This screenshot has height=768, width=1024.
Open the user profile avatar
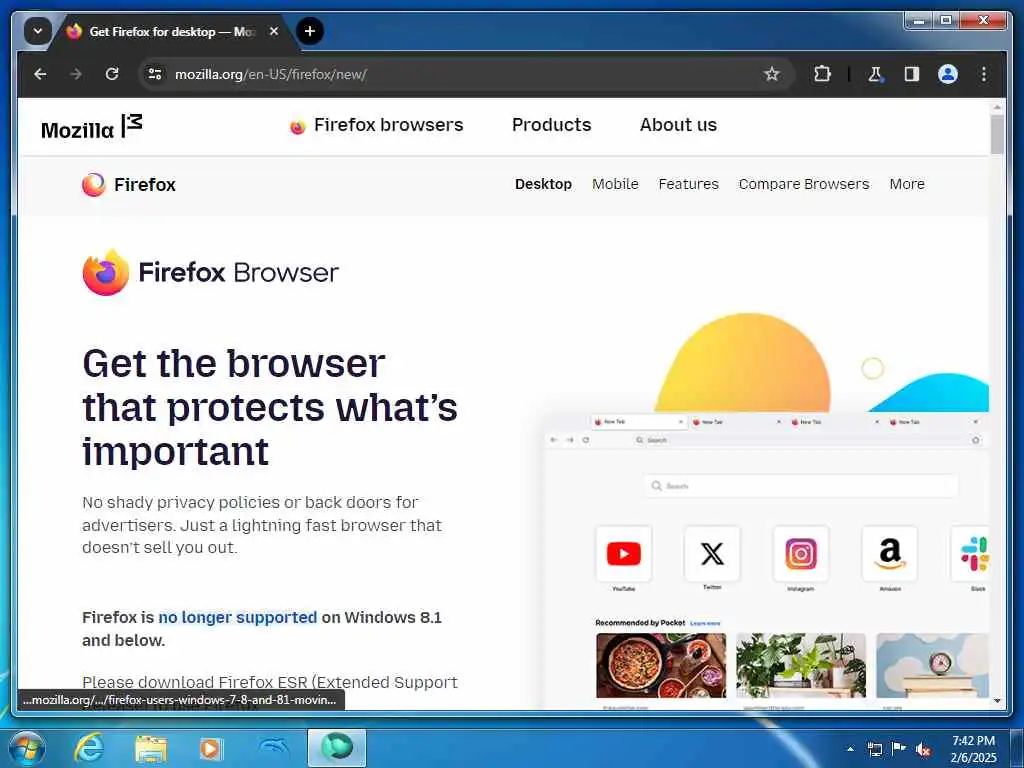tap(948, 74)
